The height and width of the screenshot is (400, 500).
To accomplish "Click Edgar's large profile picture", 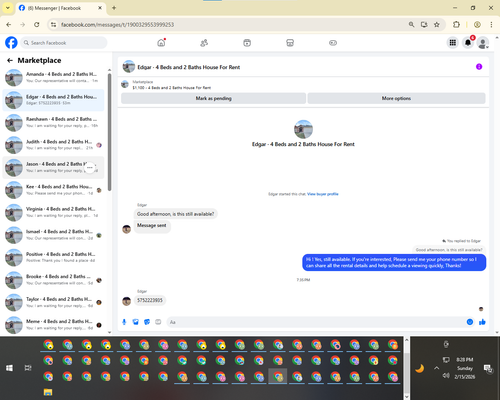I will tap(303, 129).
